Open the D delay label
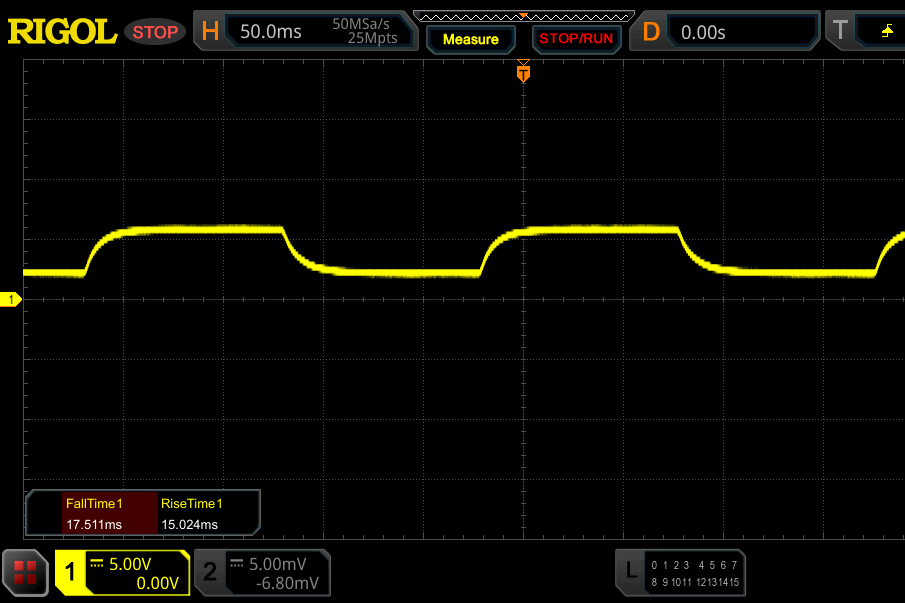 pyautogui.click(x=651, y=32)
